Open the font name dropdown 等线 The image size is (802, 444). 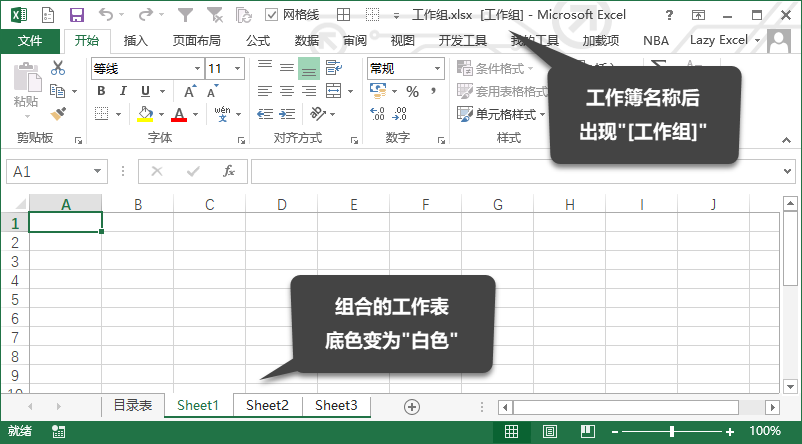point(196,68)
